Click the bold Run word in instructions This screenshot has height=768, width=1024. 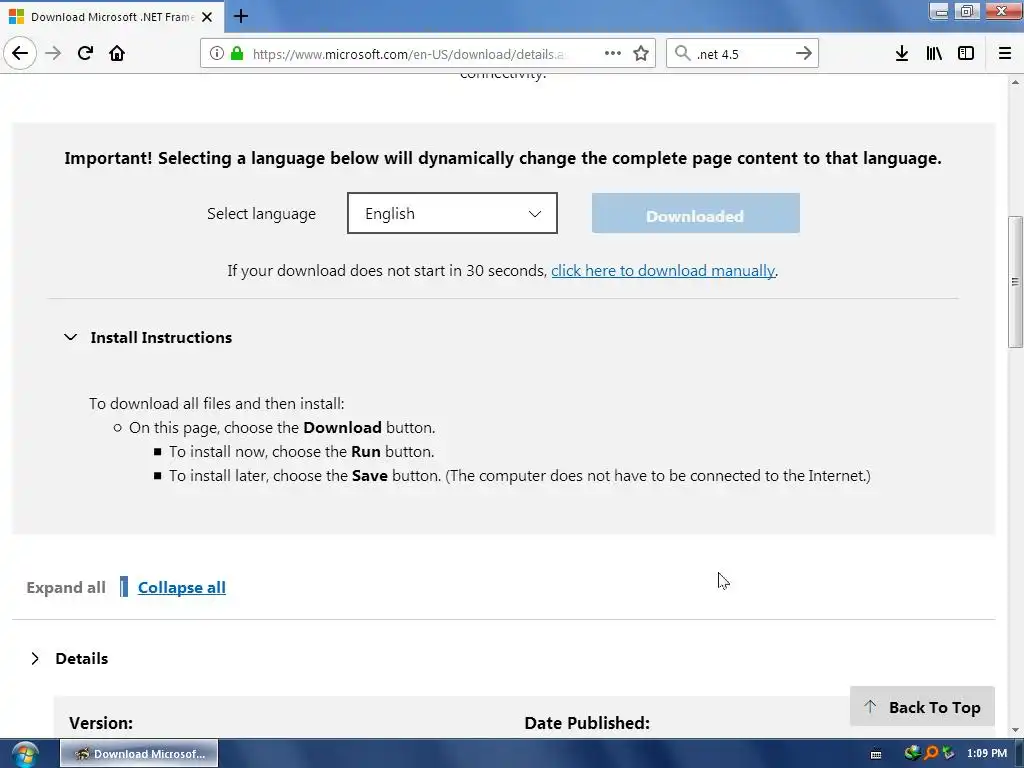[366, 451]
